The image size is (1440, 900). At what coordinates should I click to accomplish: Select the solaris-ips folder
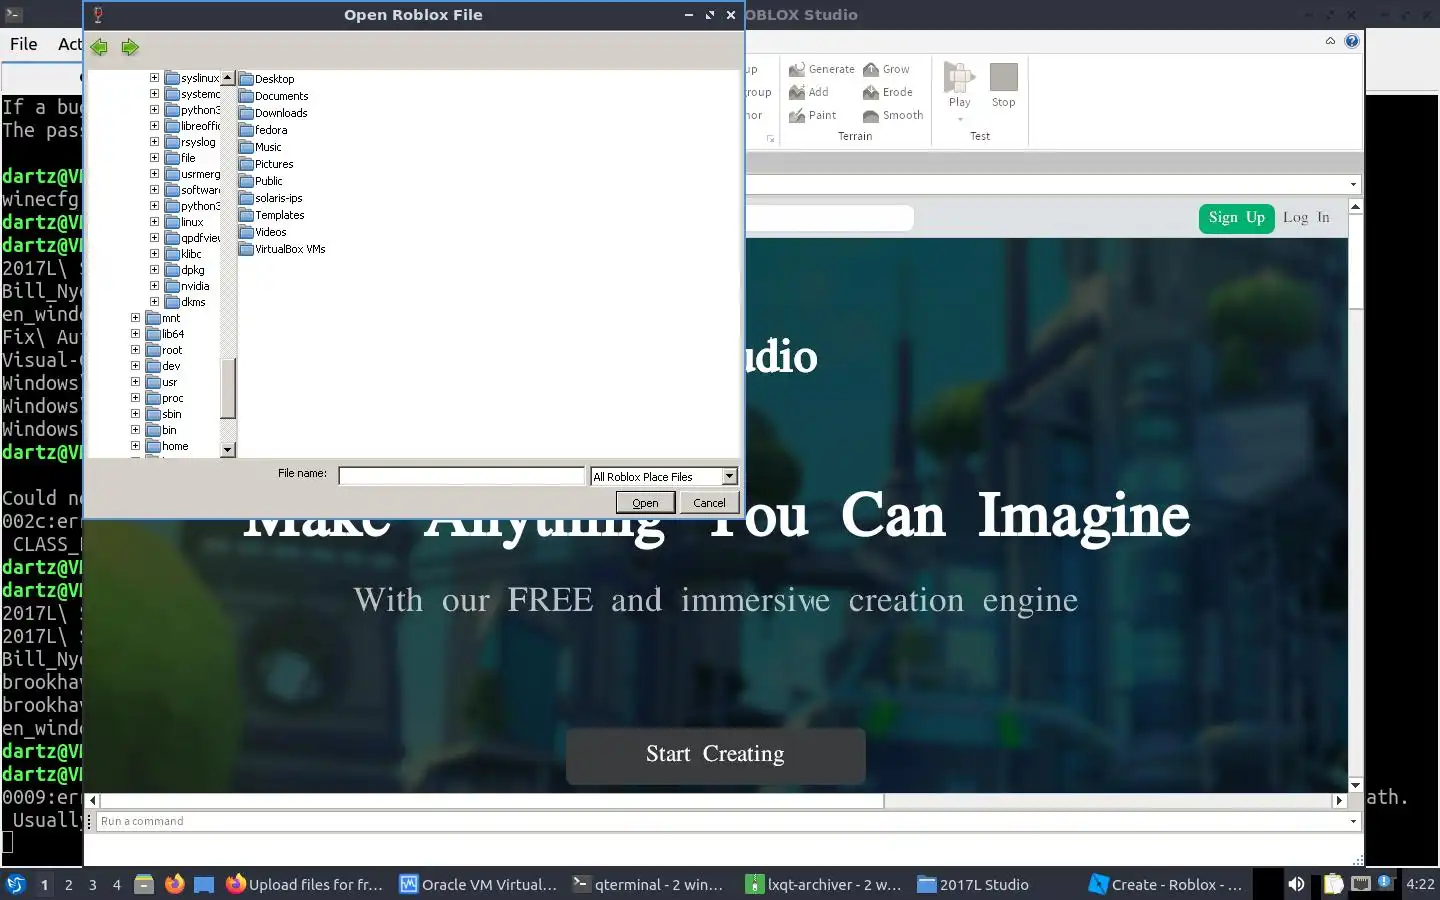pyautogui.click(x=271, y=198)
